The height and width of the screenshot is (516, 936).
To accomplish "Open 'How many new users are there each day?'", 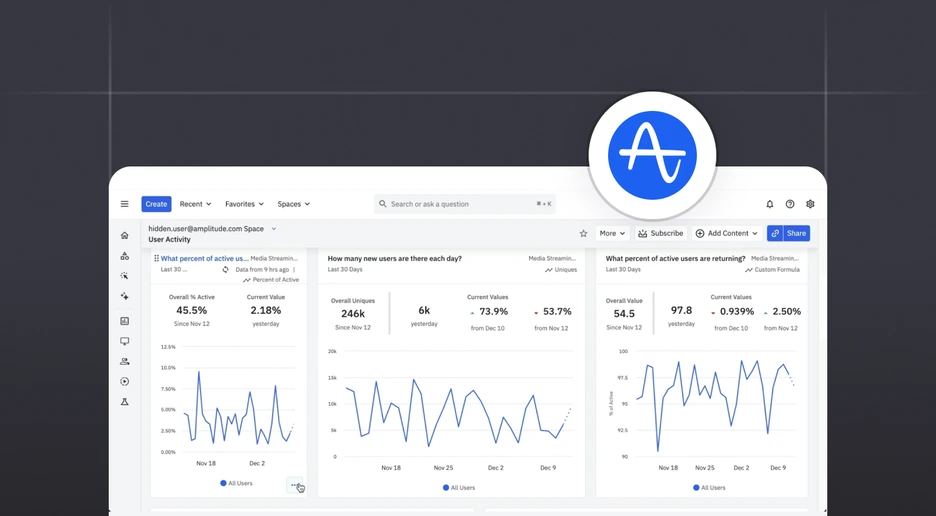I will pos(395,259).
